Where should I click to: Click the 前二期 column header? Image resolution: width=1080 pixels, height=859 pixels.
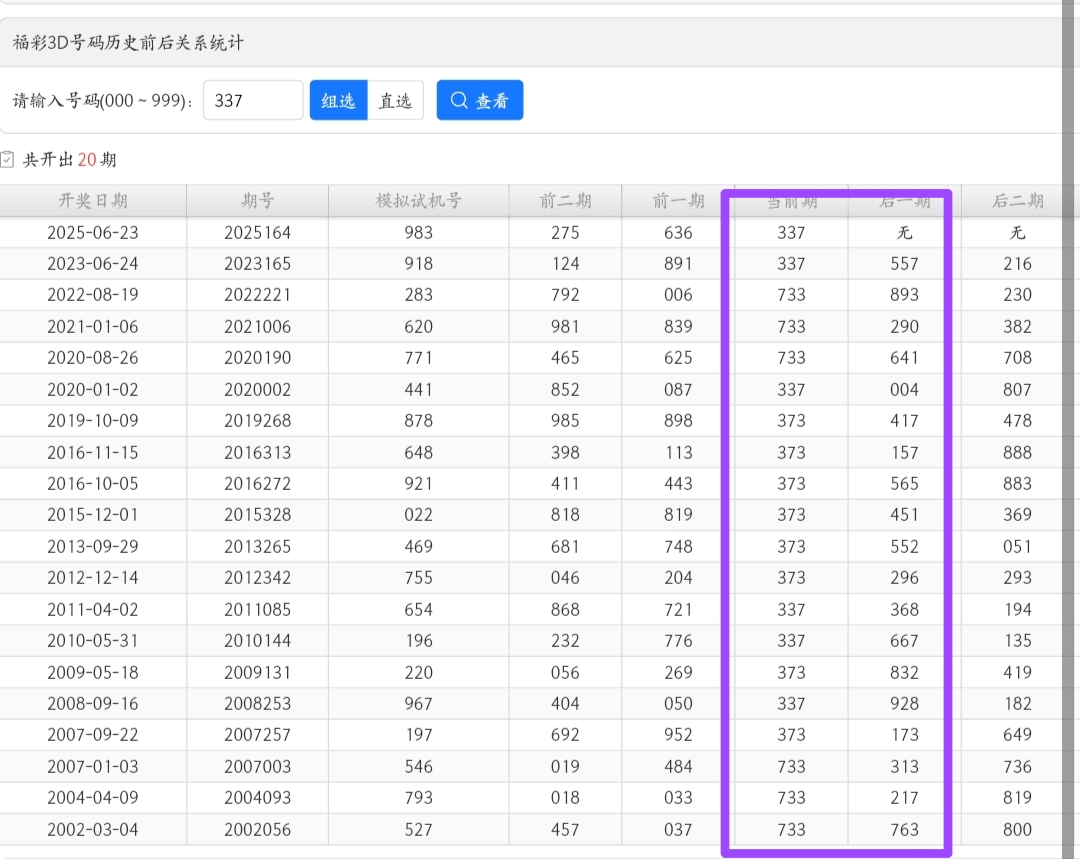click(x=565, y=200)
